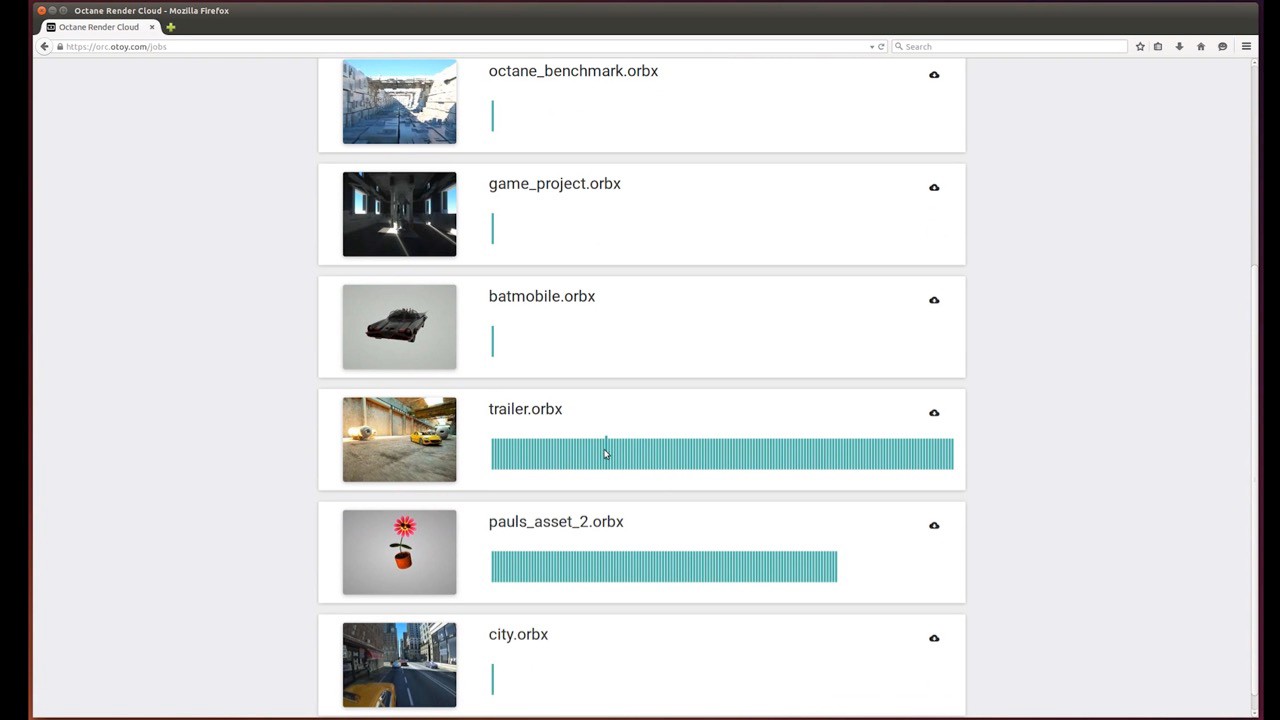
Task: Go to the Firefox home page
Action: (1201, 46)
